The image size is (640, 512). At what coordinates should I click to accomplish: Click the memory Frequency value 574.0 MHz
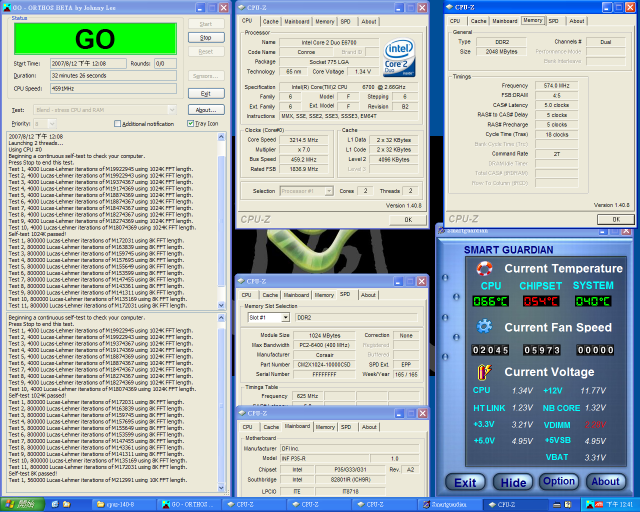coord(557,86)
